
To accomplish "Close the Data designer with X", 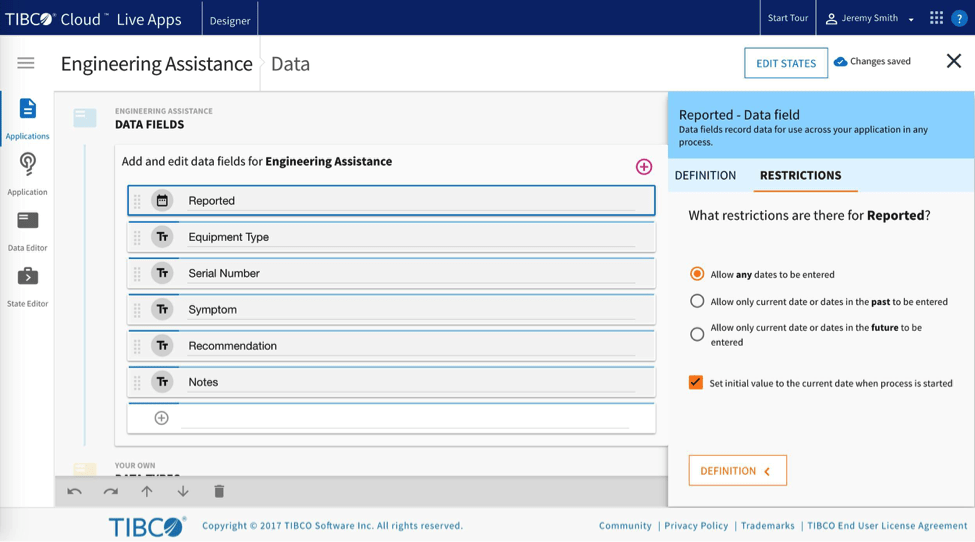I will pyautogui.click(x=954, y=61).
